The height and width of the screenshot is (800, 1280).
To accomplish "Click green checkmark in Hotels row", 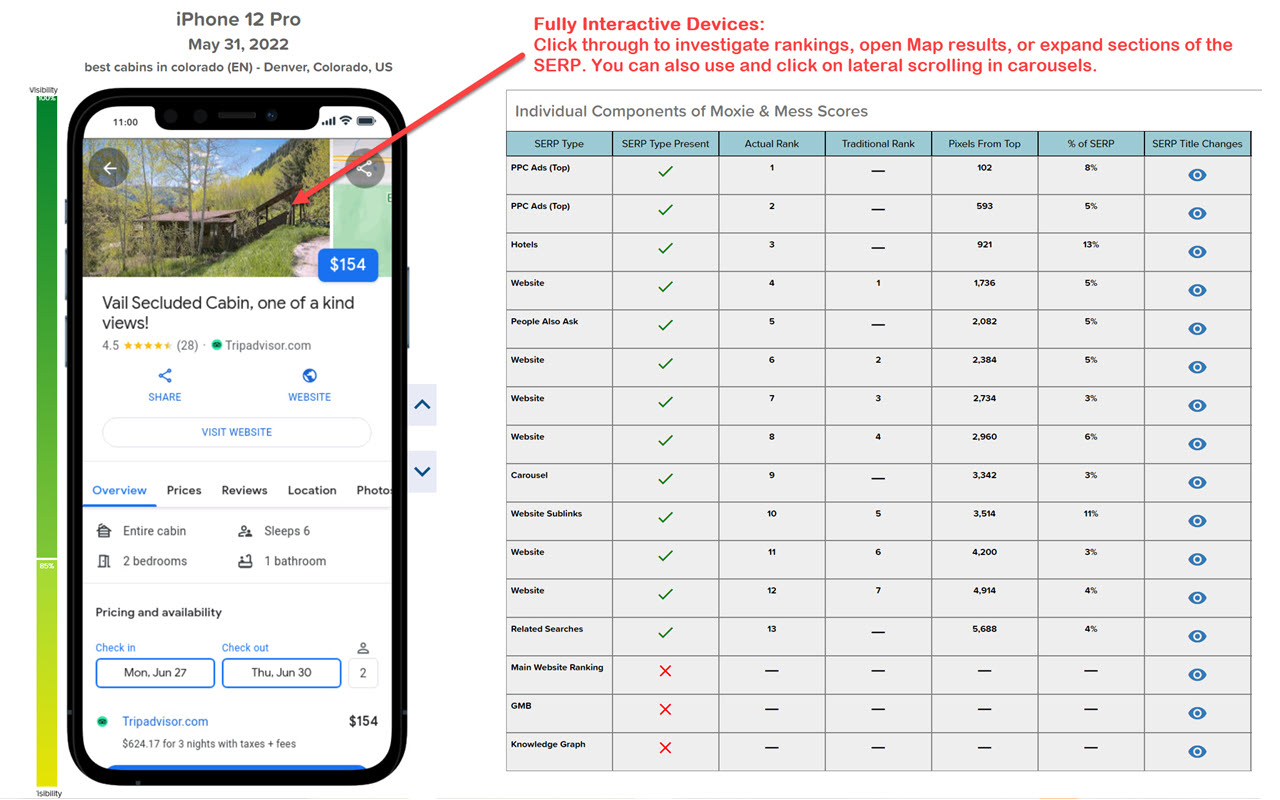I will [x=665, y=248].
